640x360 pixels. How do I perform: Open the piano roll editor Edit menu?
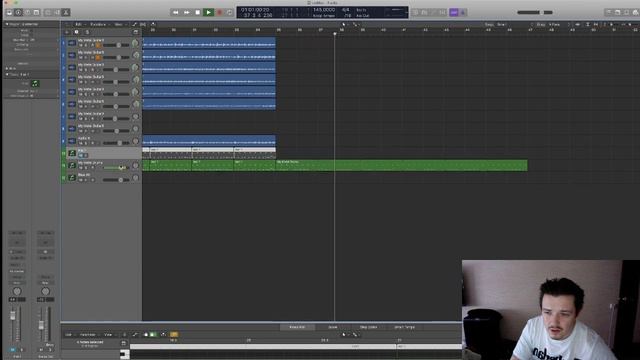point(68,335)
